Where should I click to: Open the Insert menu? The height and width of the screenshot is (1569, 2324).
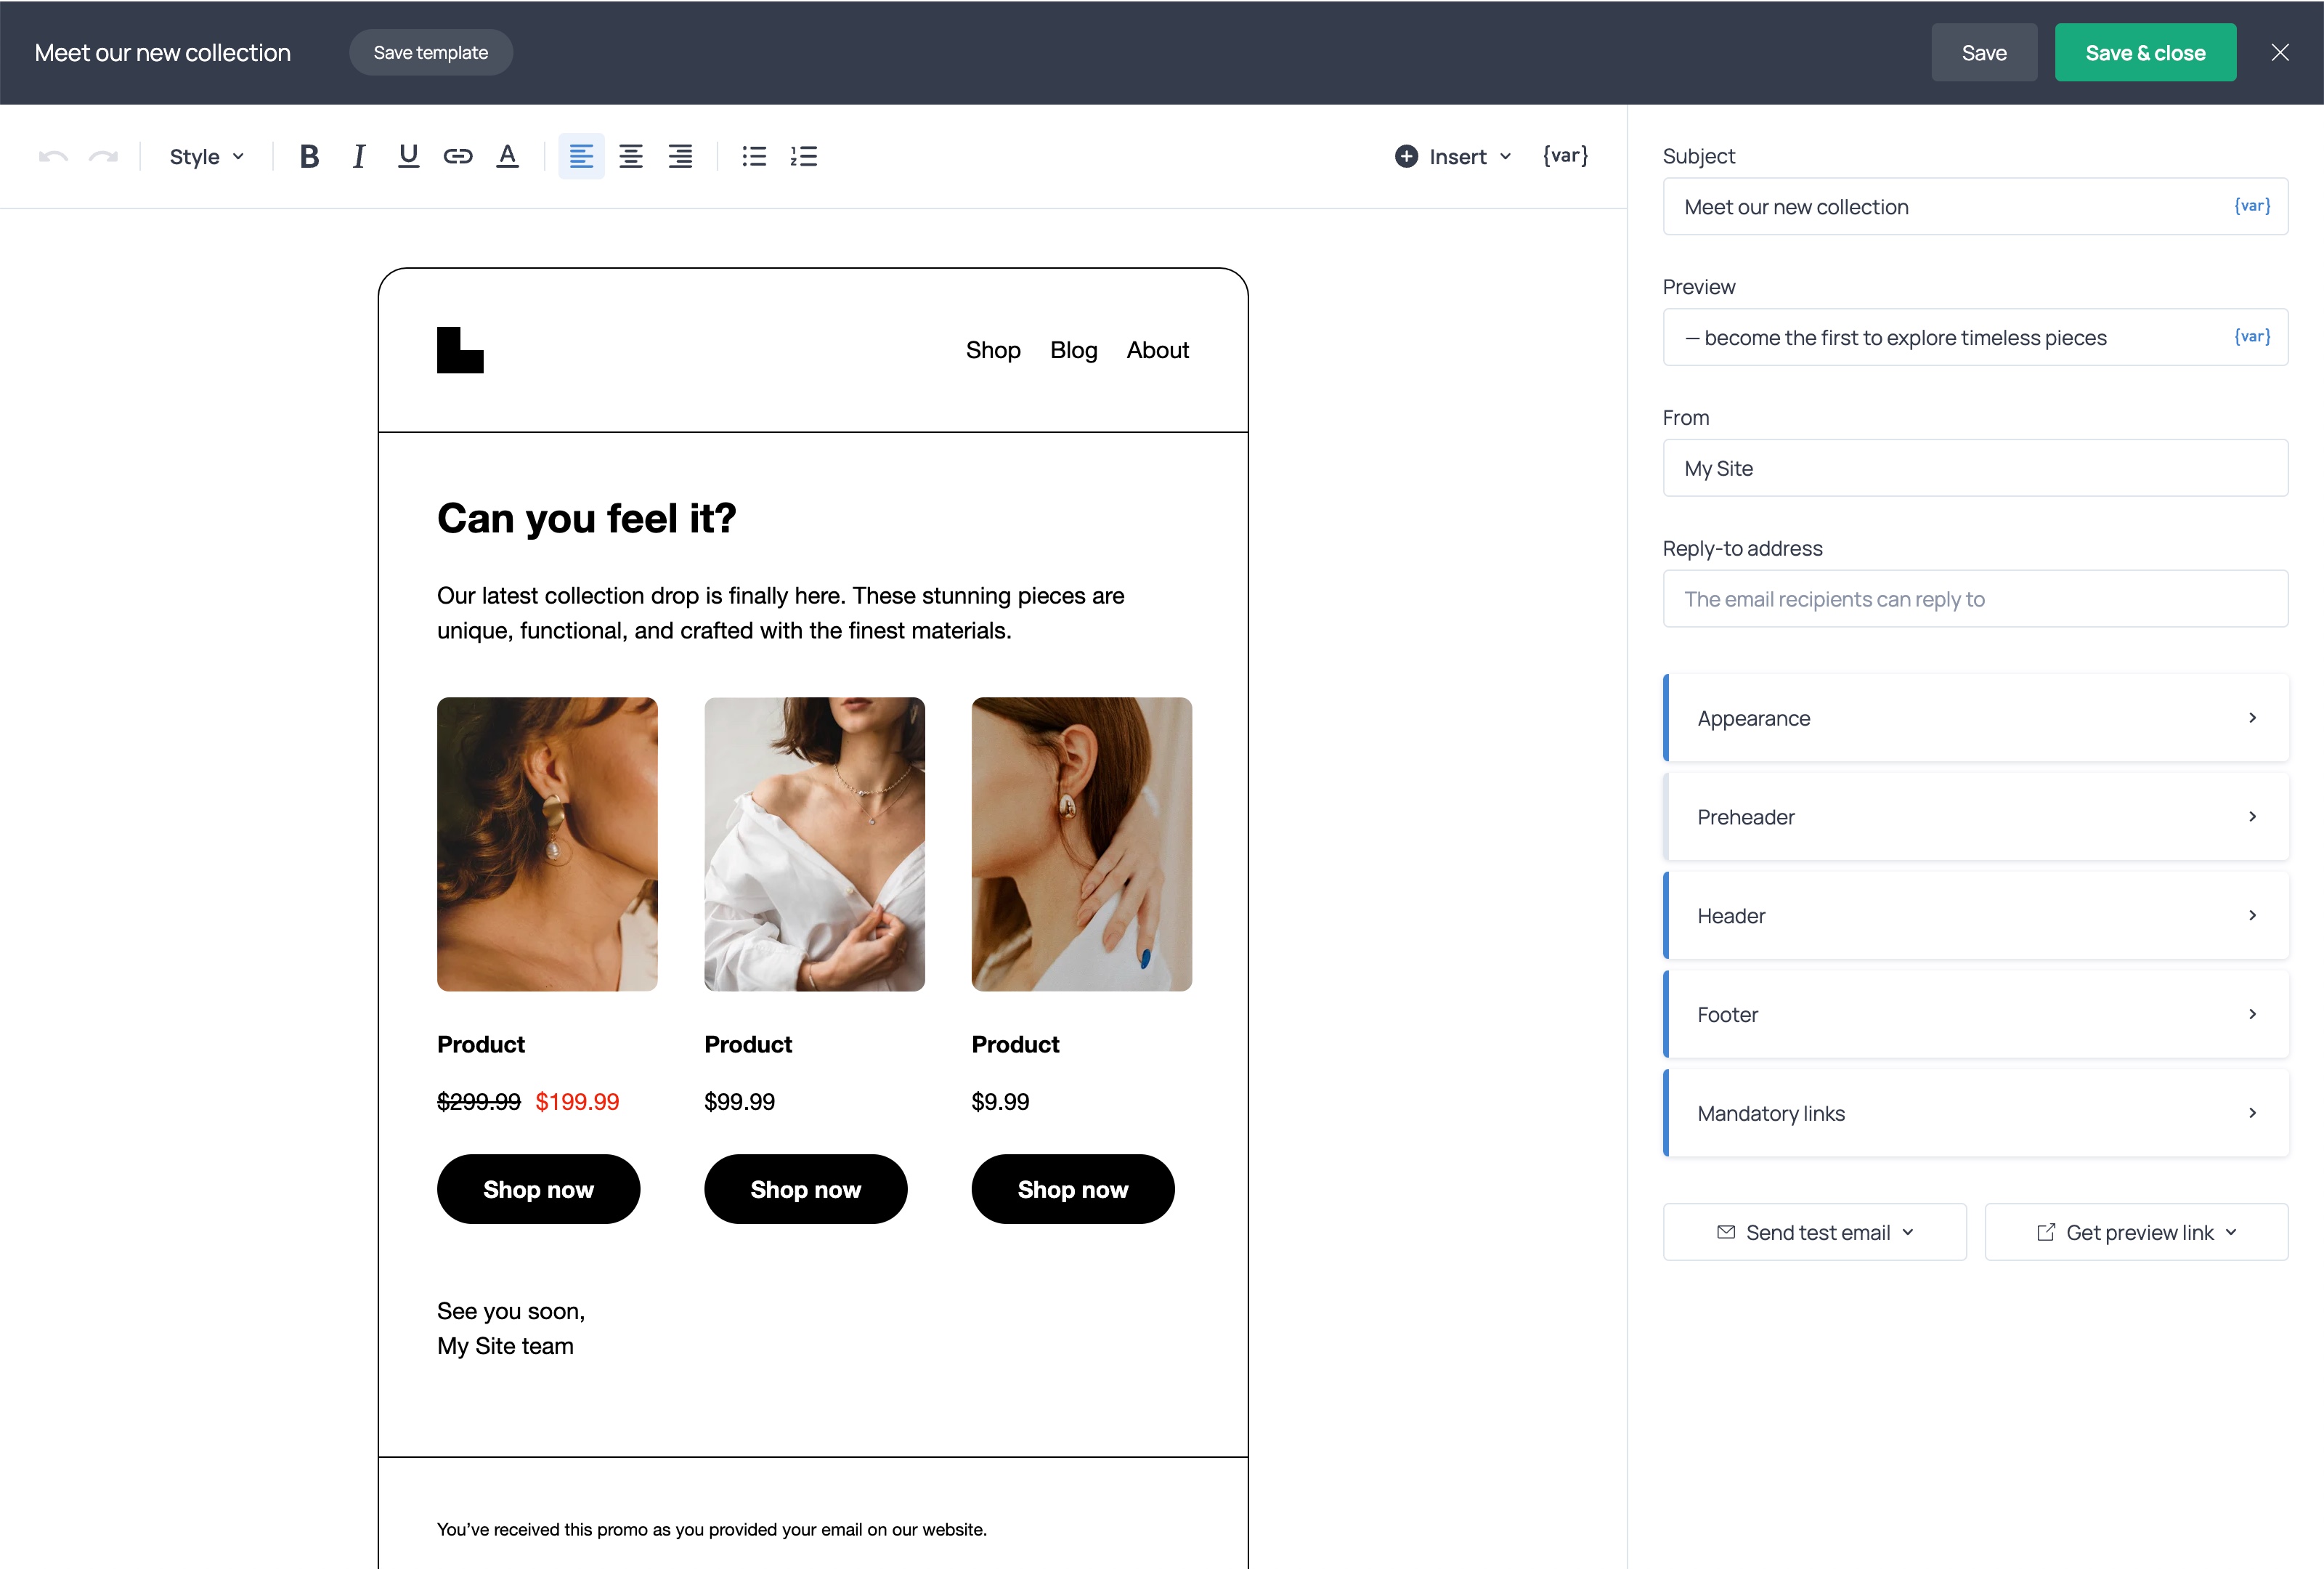tap(1452, 156)
